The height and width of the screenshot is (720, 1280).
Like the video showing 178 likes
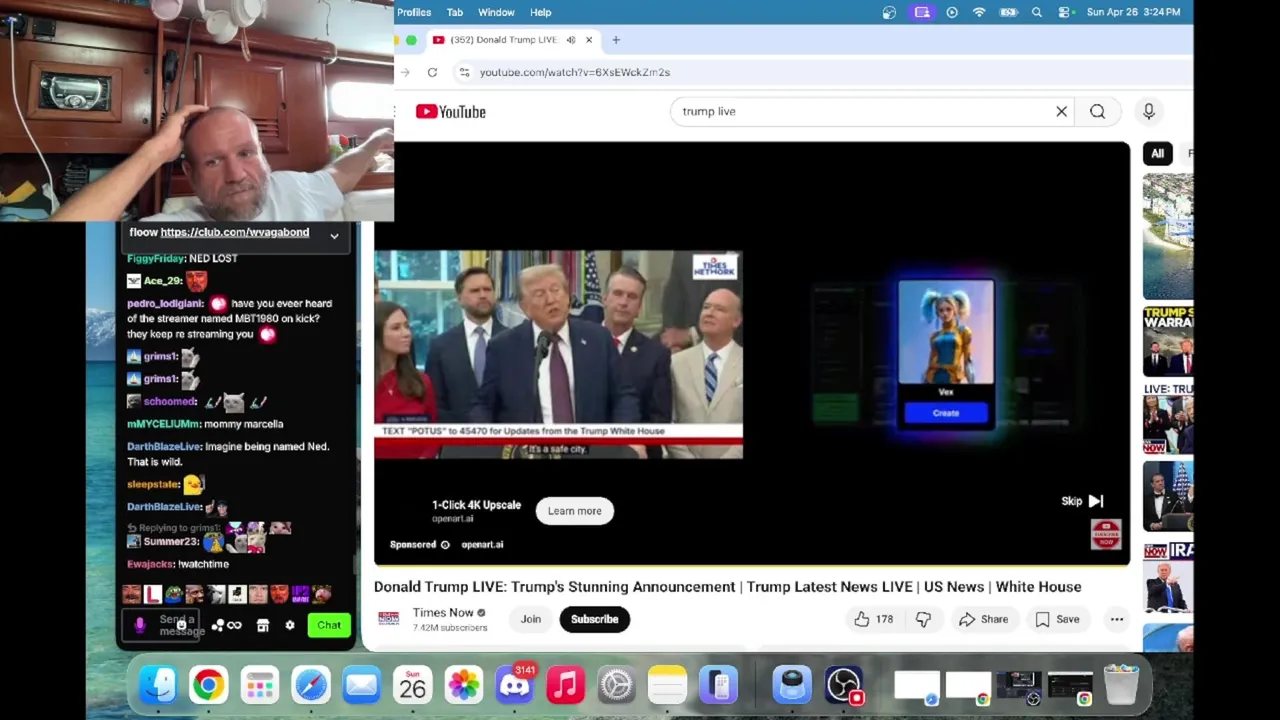[872, 619]
